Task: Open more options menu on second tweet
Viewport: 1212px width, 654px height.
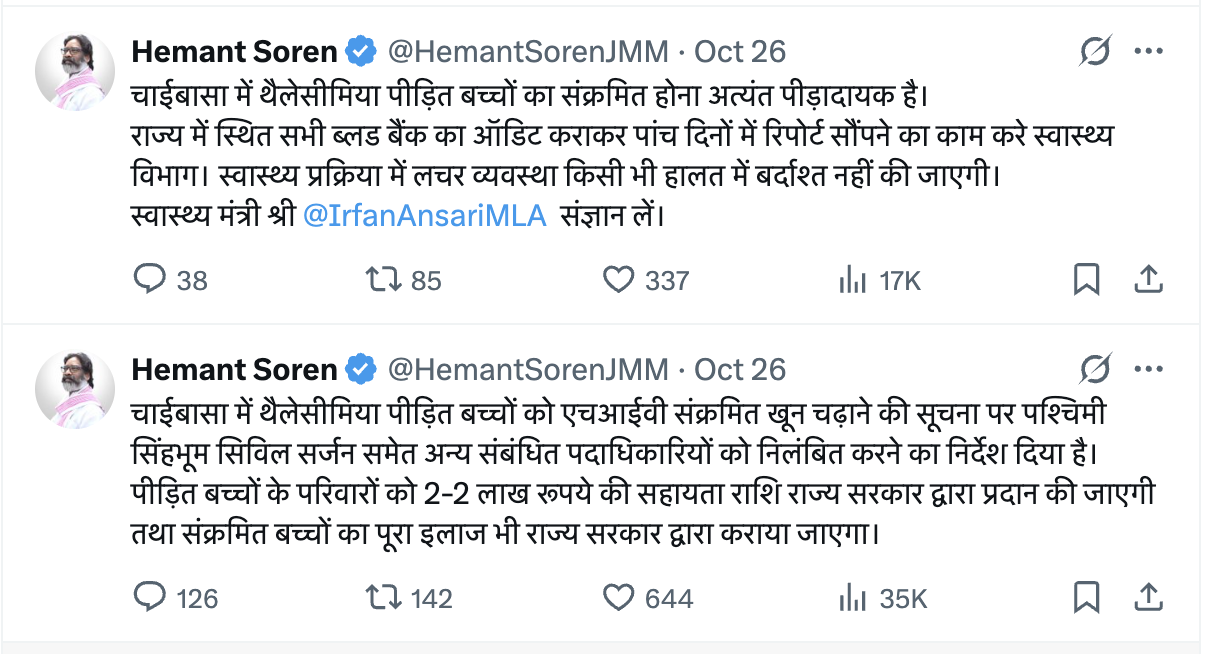Action: (x=1148, y=369)
